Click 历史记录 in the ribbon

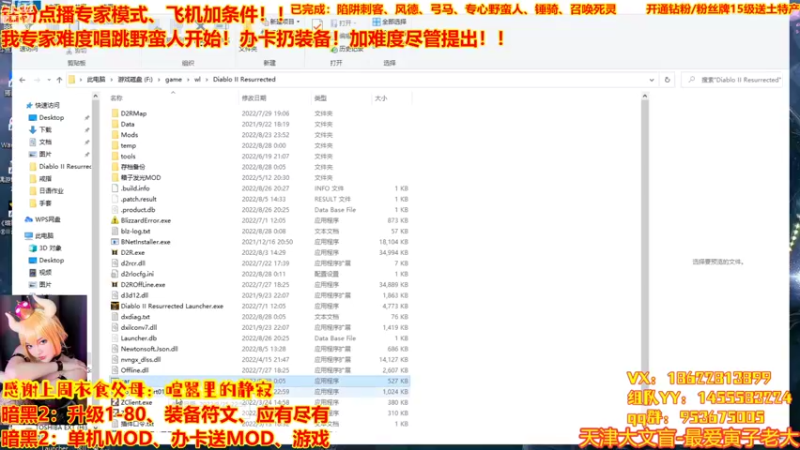coord(347,49)
